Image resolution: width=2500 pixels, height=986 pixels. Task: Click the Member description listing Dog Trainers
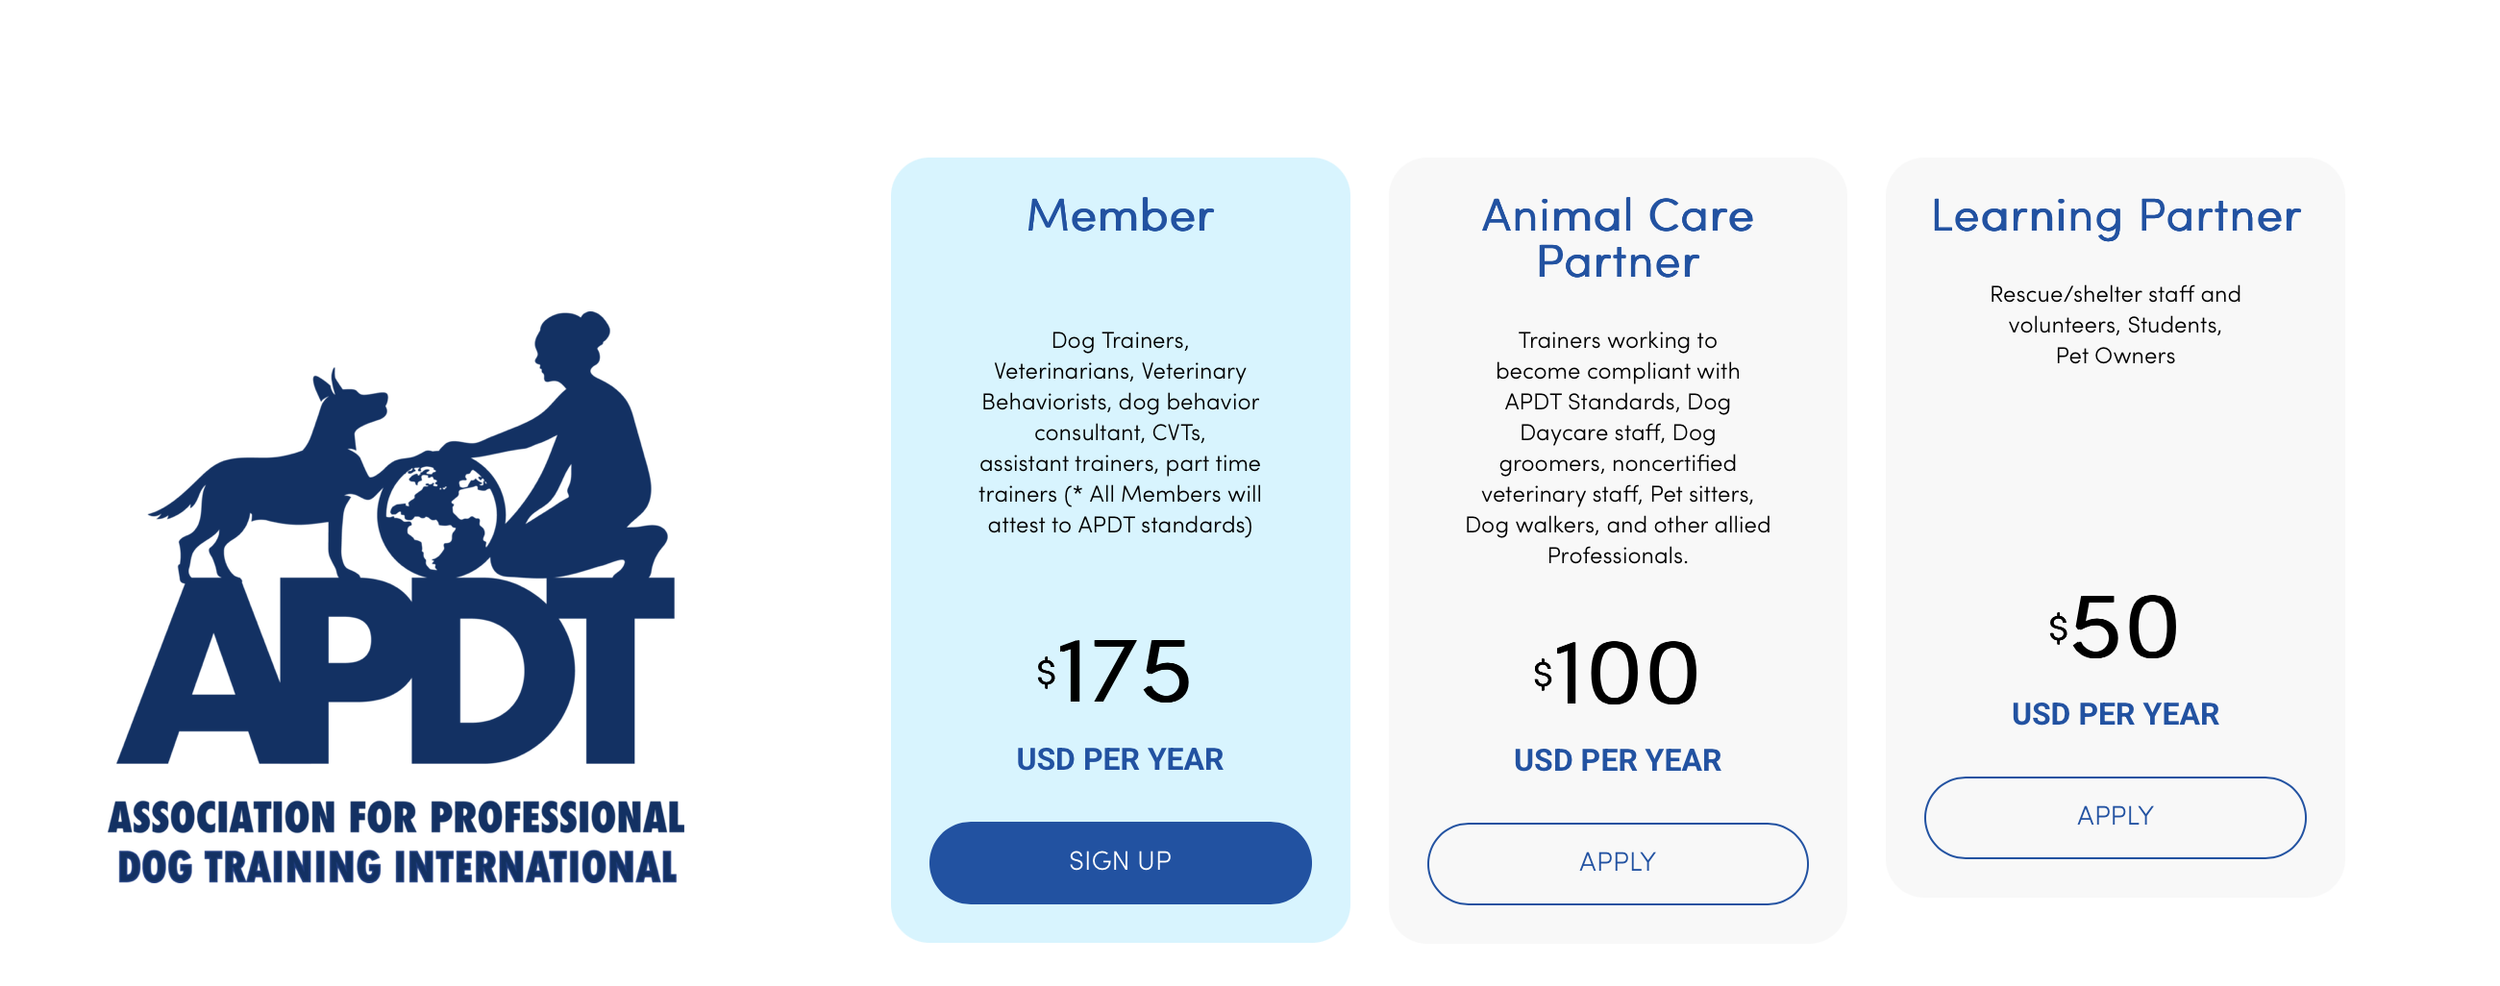[x=1120, y=433]
